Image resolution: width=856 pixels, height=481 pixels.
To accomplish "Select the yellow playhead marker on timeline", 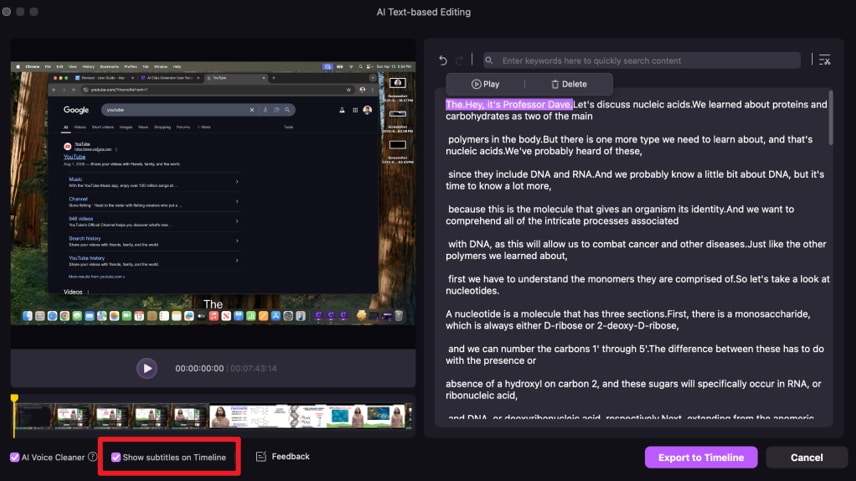I will tap(14, 399).
